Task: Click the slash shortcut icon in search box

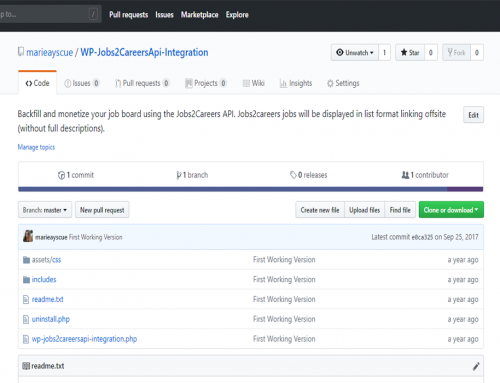Action: [x=93, y=14]
